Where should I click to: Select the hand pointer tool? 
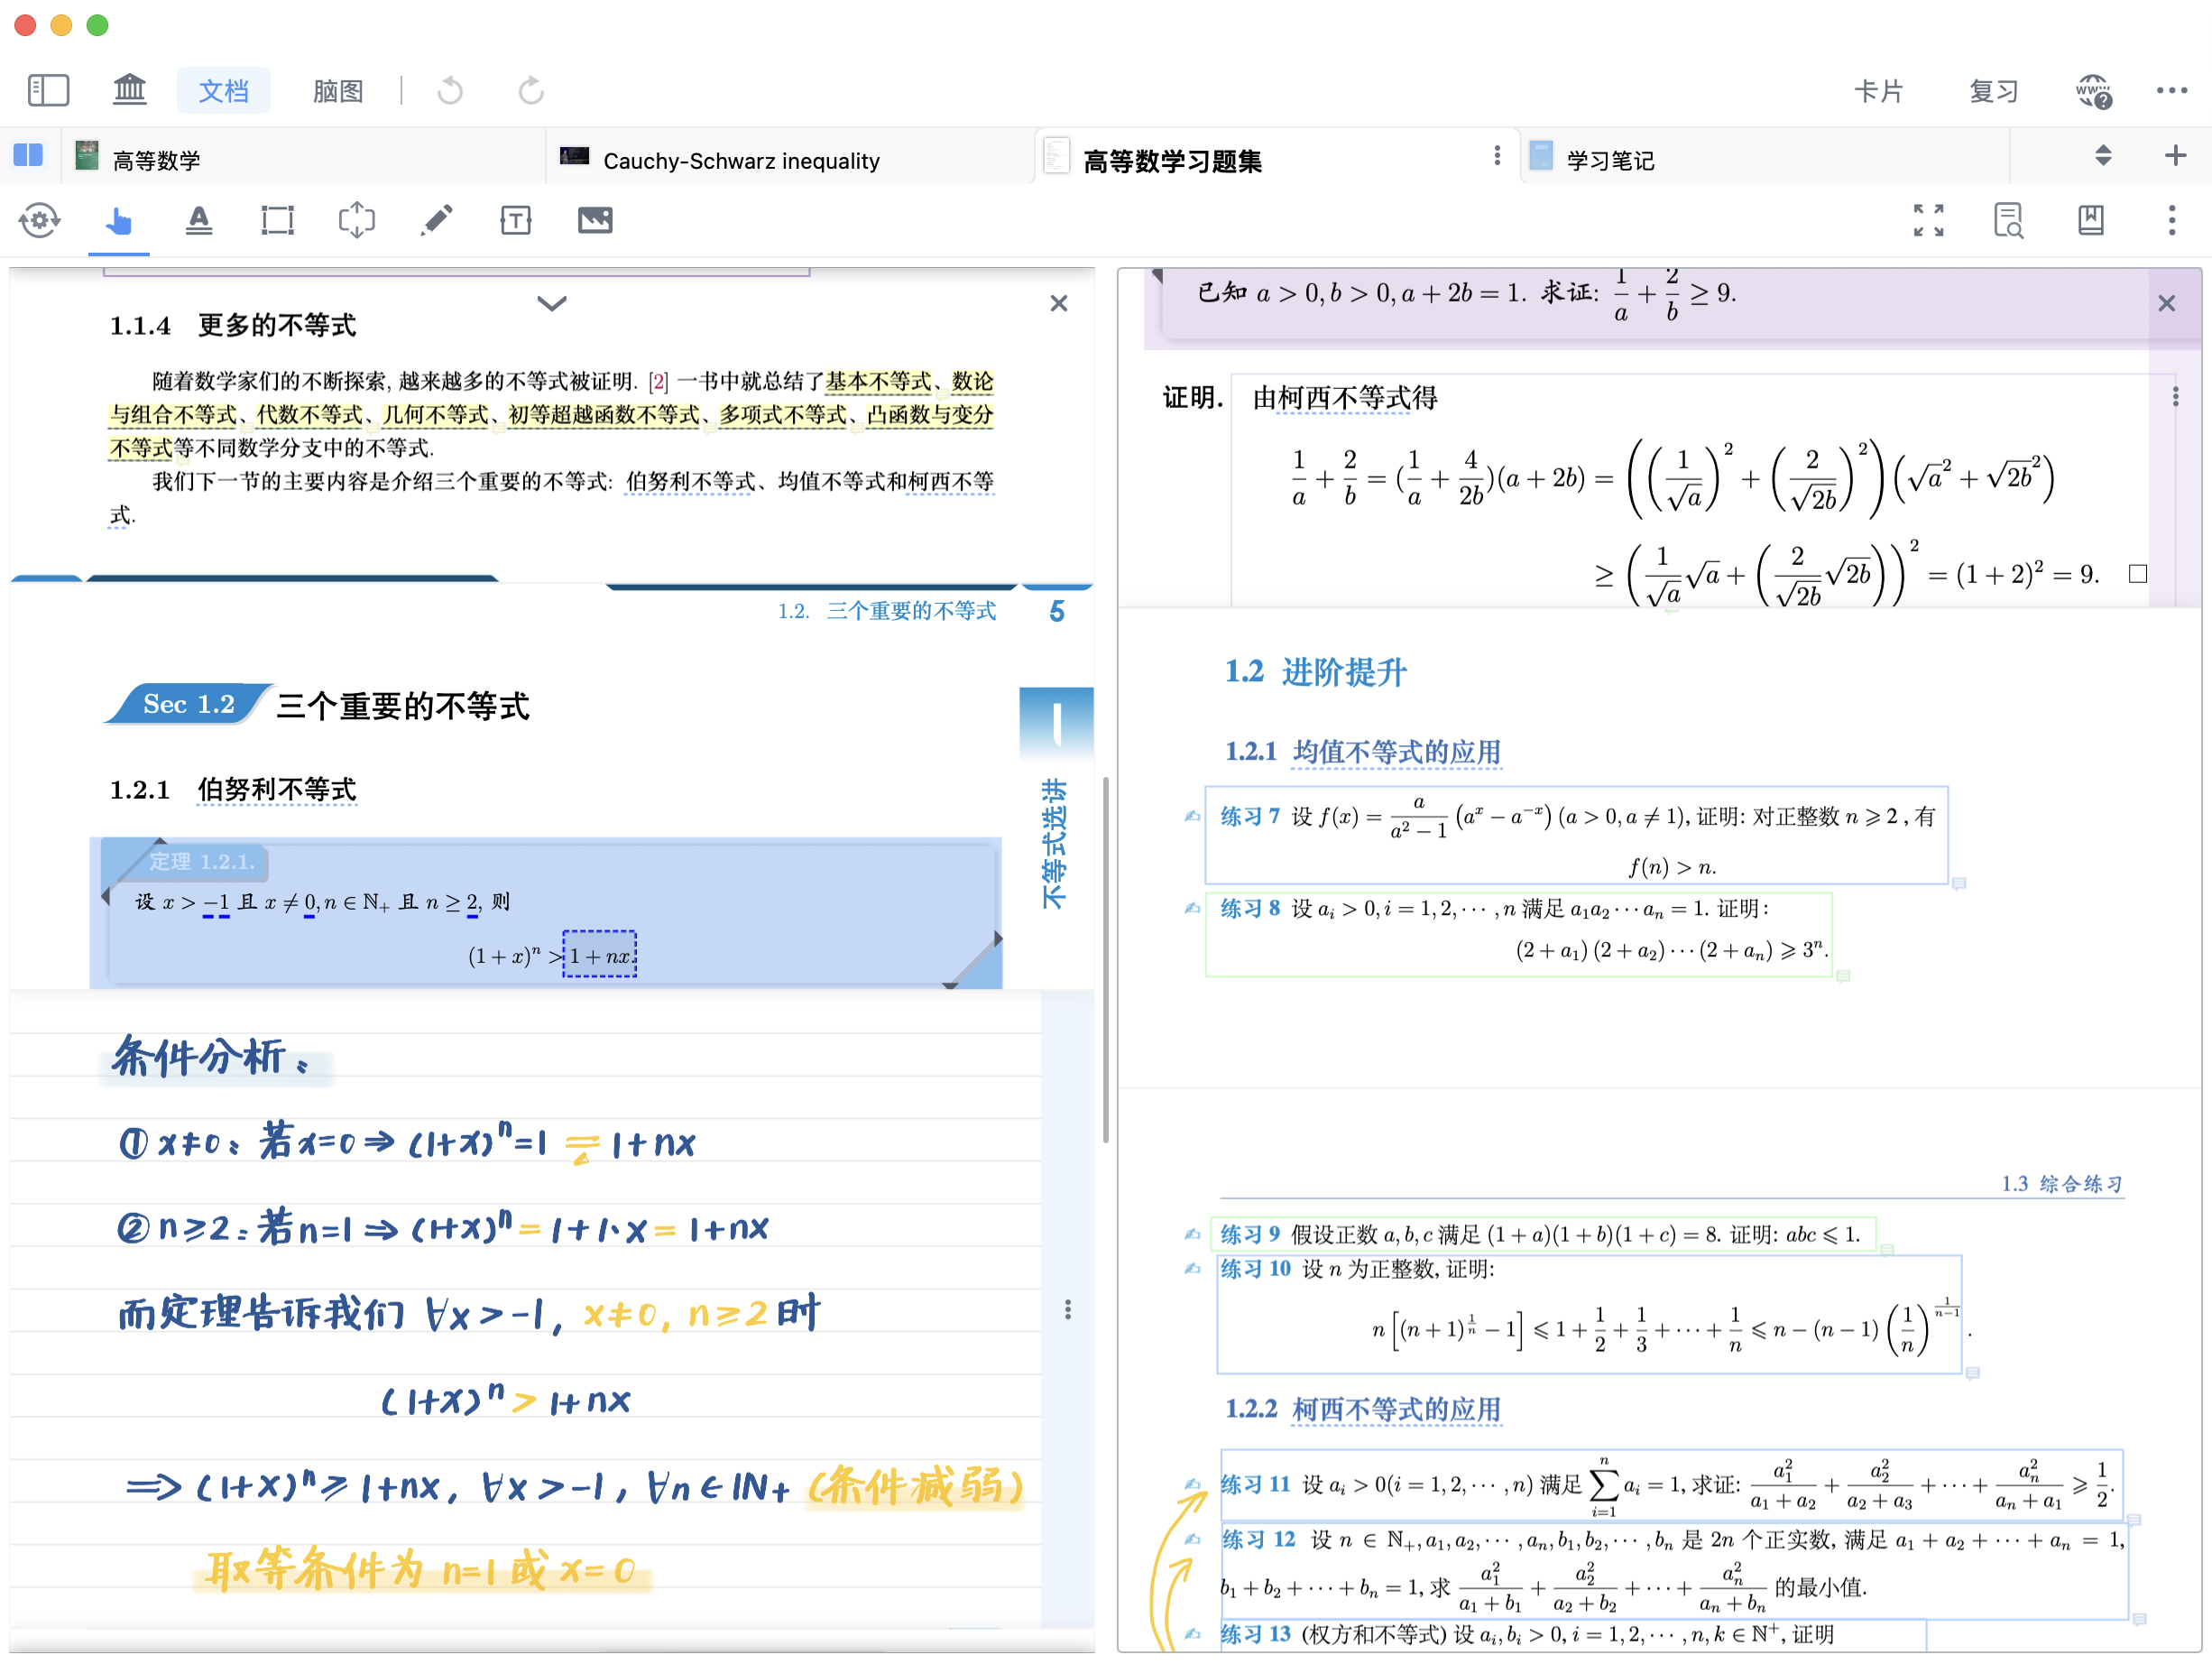[x=119, y=220]
